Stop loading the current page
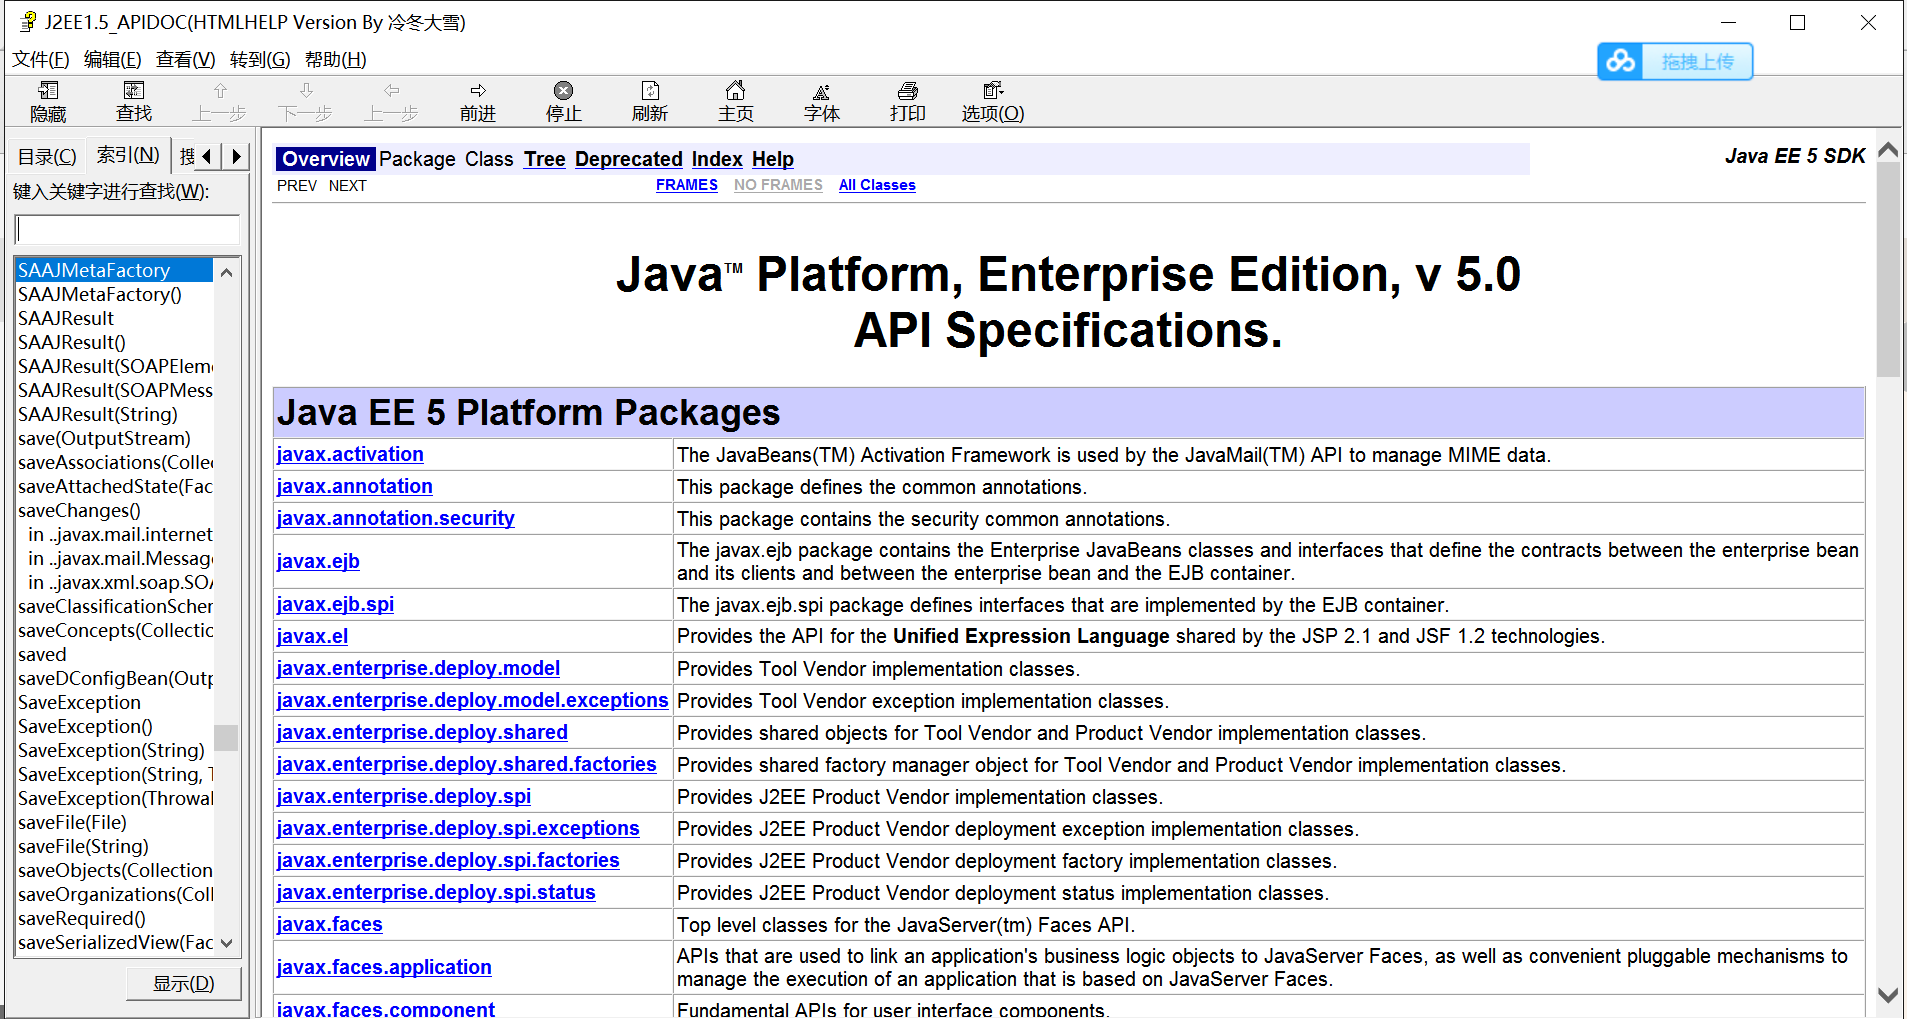1907x1019 pixels. (x=563, y=101)
